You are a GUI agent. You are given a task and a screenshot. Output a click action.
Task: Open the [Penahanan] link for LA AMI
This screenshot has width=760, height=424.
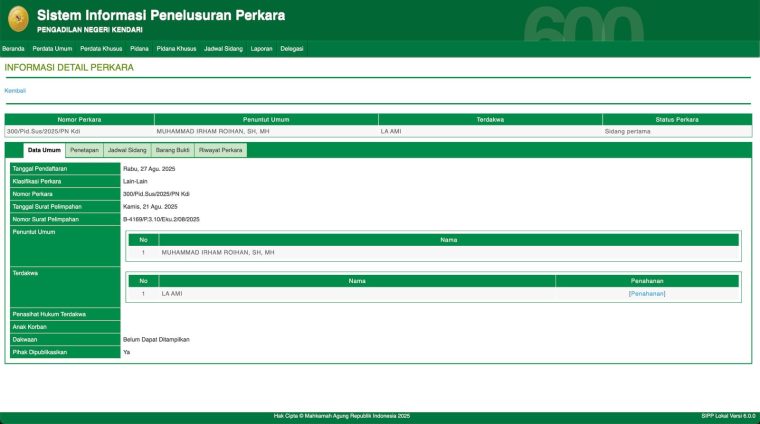click(646, 294)
